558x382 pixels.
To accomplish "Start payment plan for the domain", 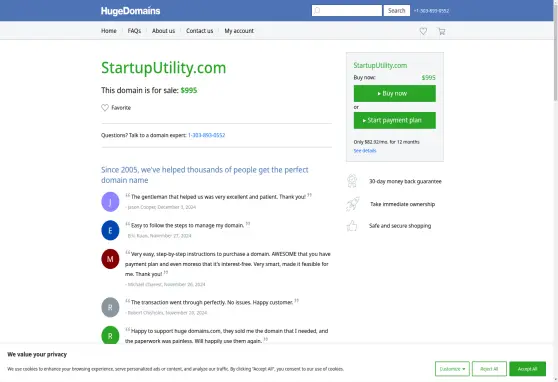I will tap(394, 120).
